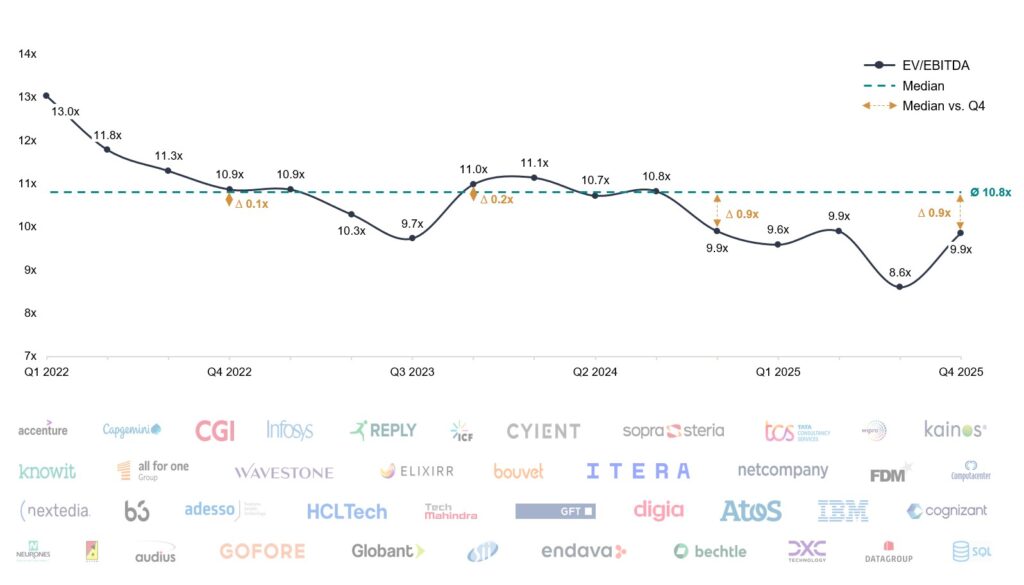1024x585 pixels.
Task: Click the Ø 10.8x median value label
Action: point(990,192)
